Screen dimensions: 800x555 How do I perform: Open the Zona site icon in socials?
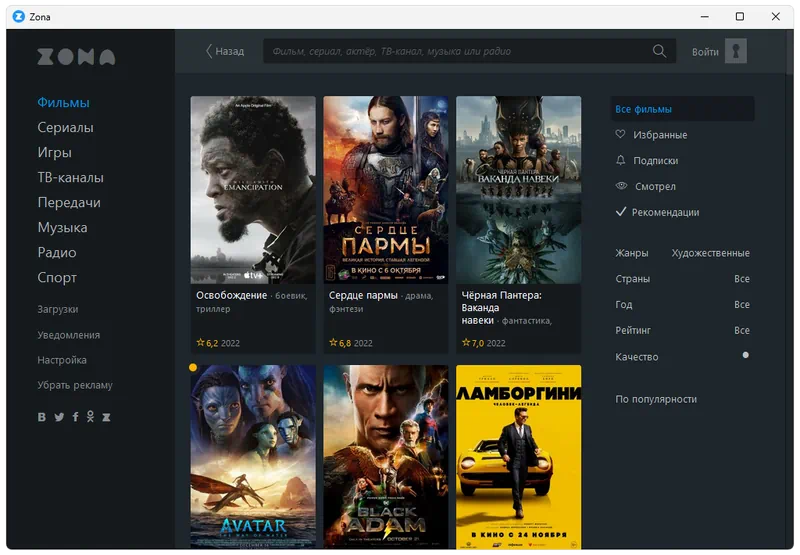(106, 417)
